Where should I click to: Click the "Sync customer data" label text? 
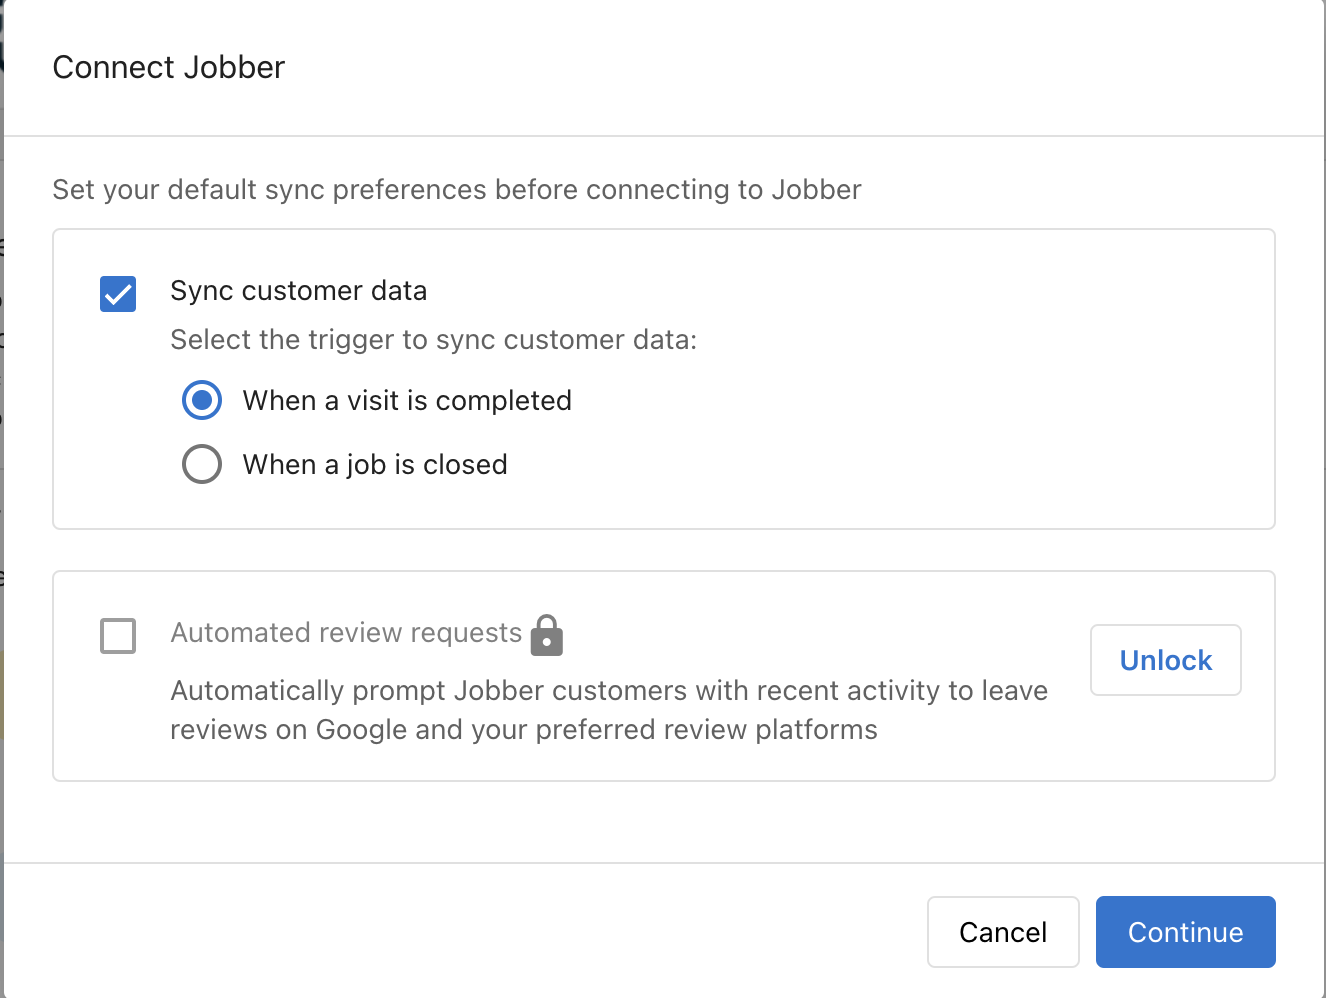pyautogui.click(x=298, y=291)
